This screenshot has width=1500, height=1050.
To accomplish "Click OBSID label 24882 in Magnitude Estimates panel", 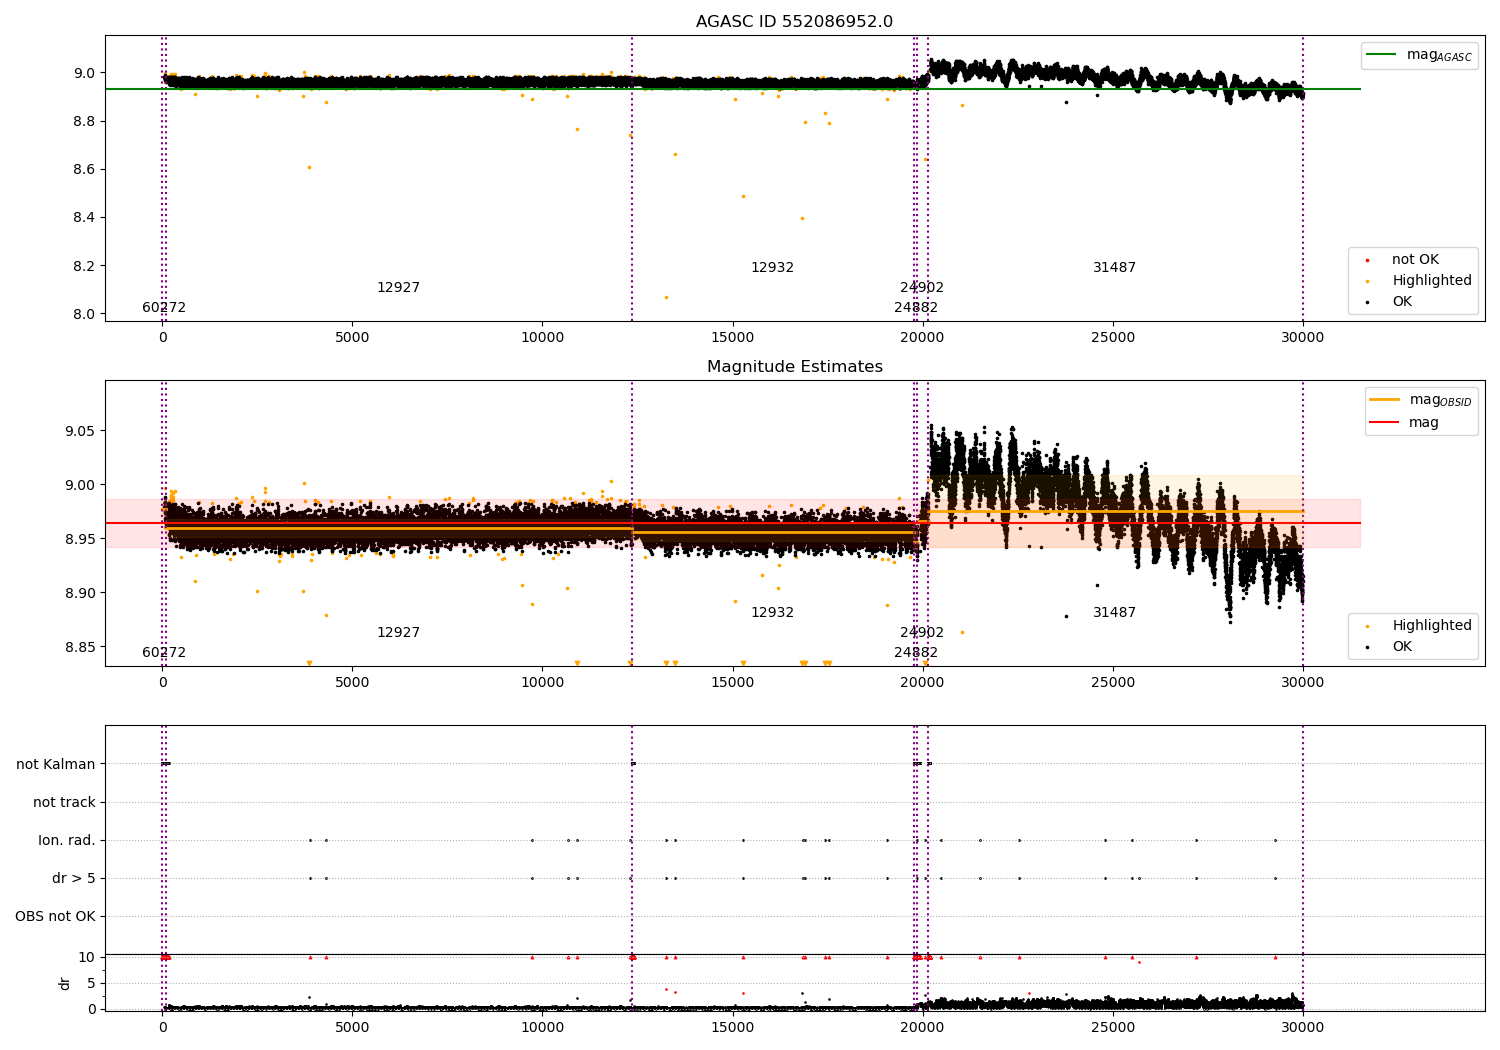I will [916, 653].
